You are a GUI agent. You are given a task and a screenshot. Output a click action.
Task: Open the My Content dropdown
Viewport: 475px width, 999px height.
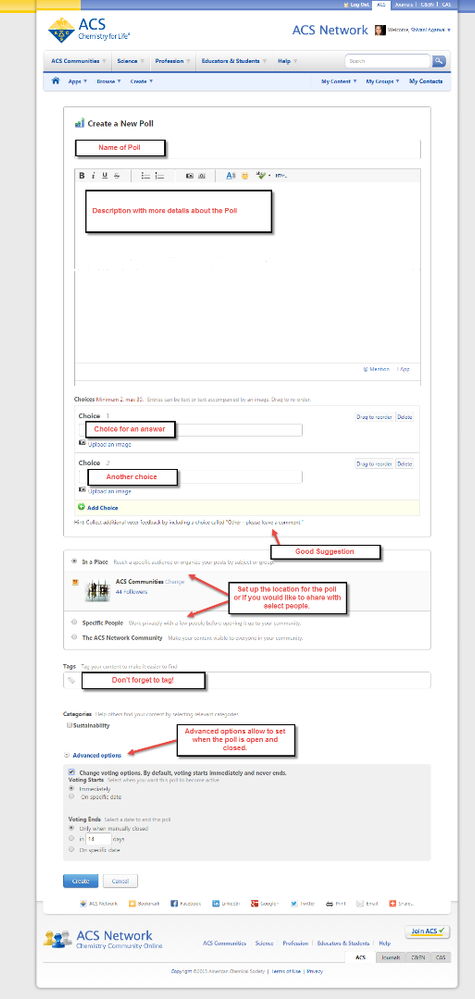pos(339,82)
